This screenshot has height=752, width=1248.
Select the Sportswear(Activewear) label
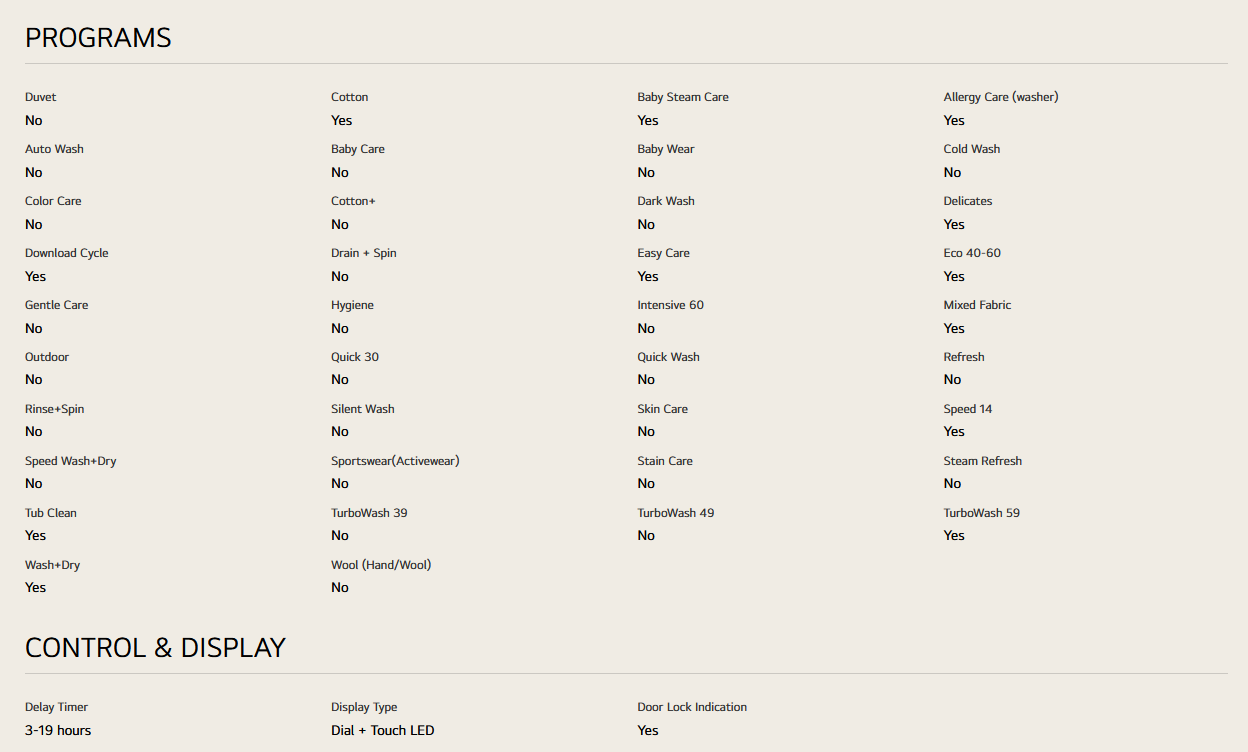click(395, 461)
